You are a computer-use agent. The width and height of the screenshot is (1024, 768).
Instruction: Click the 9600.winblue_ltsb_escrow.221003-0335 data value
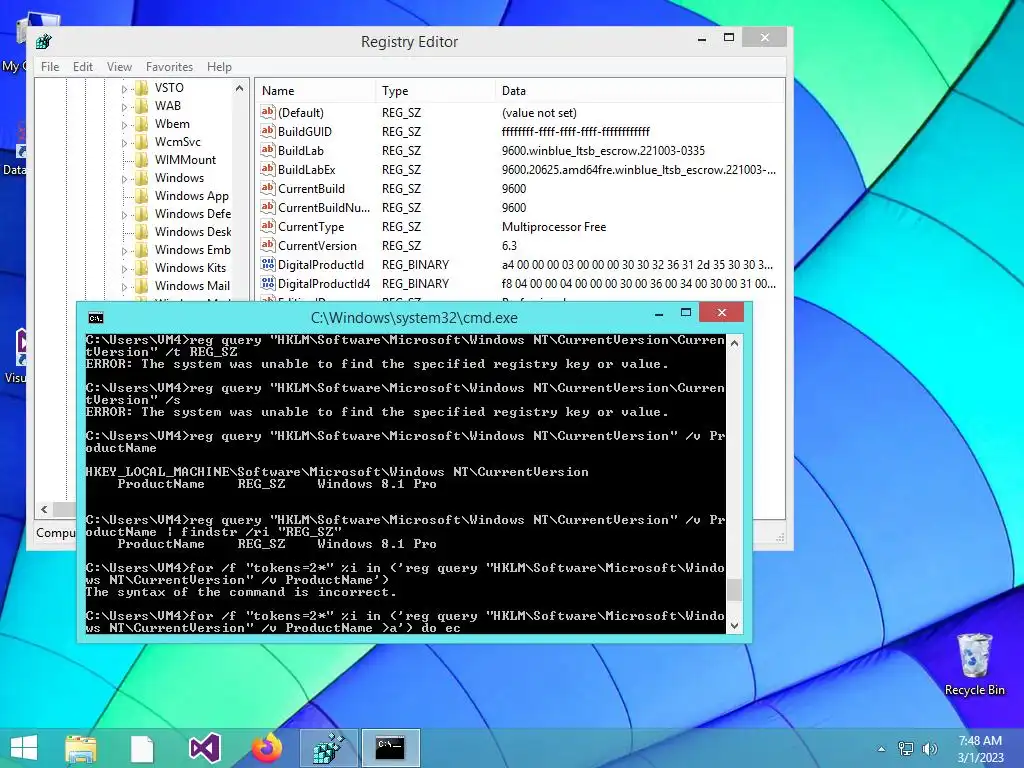click(603, 151)
